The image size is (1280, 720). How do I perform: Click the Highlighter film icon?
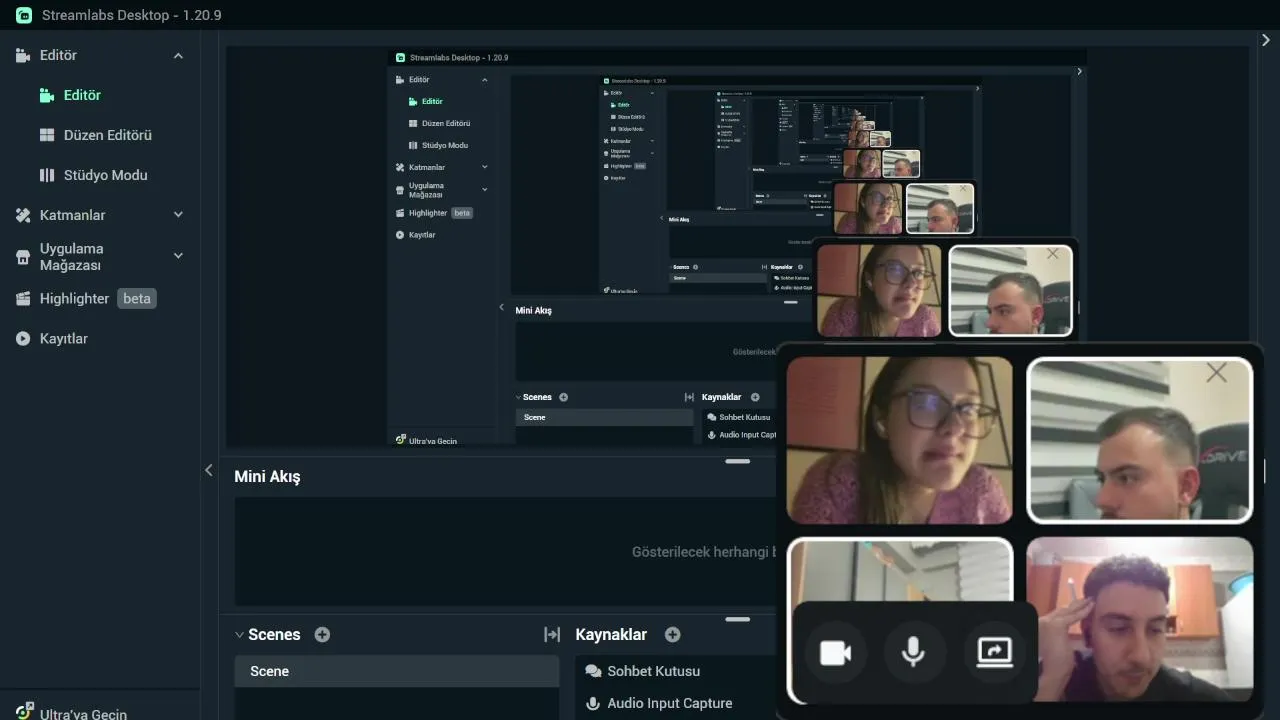(x=23, y=299)
